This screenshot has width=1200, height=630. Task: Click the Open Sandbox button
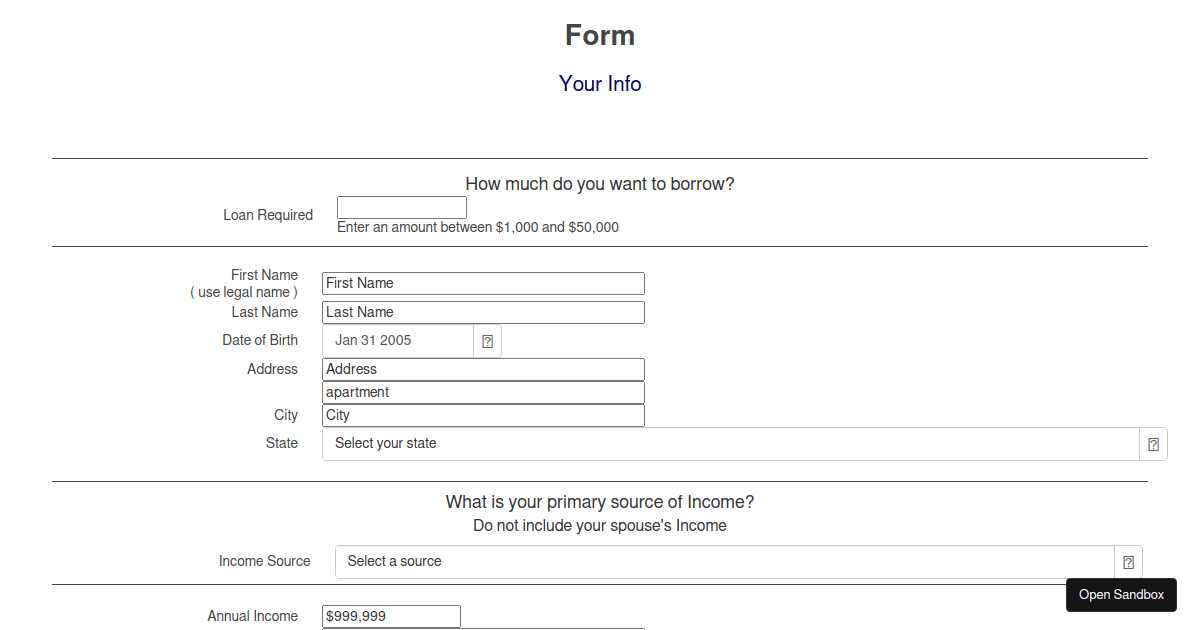point(1121,595)
